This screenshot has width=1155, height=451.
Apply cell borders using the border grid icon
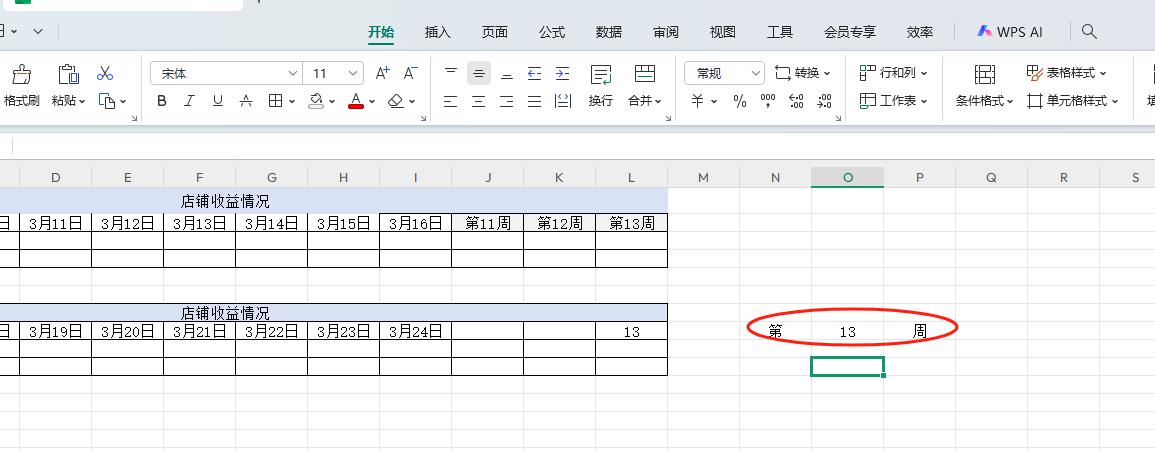[x=275, y=101]
